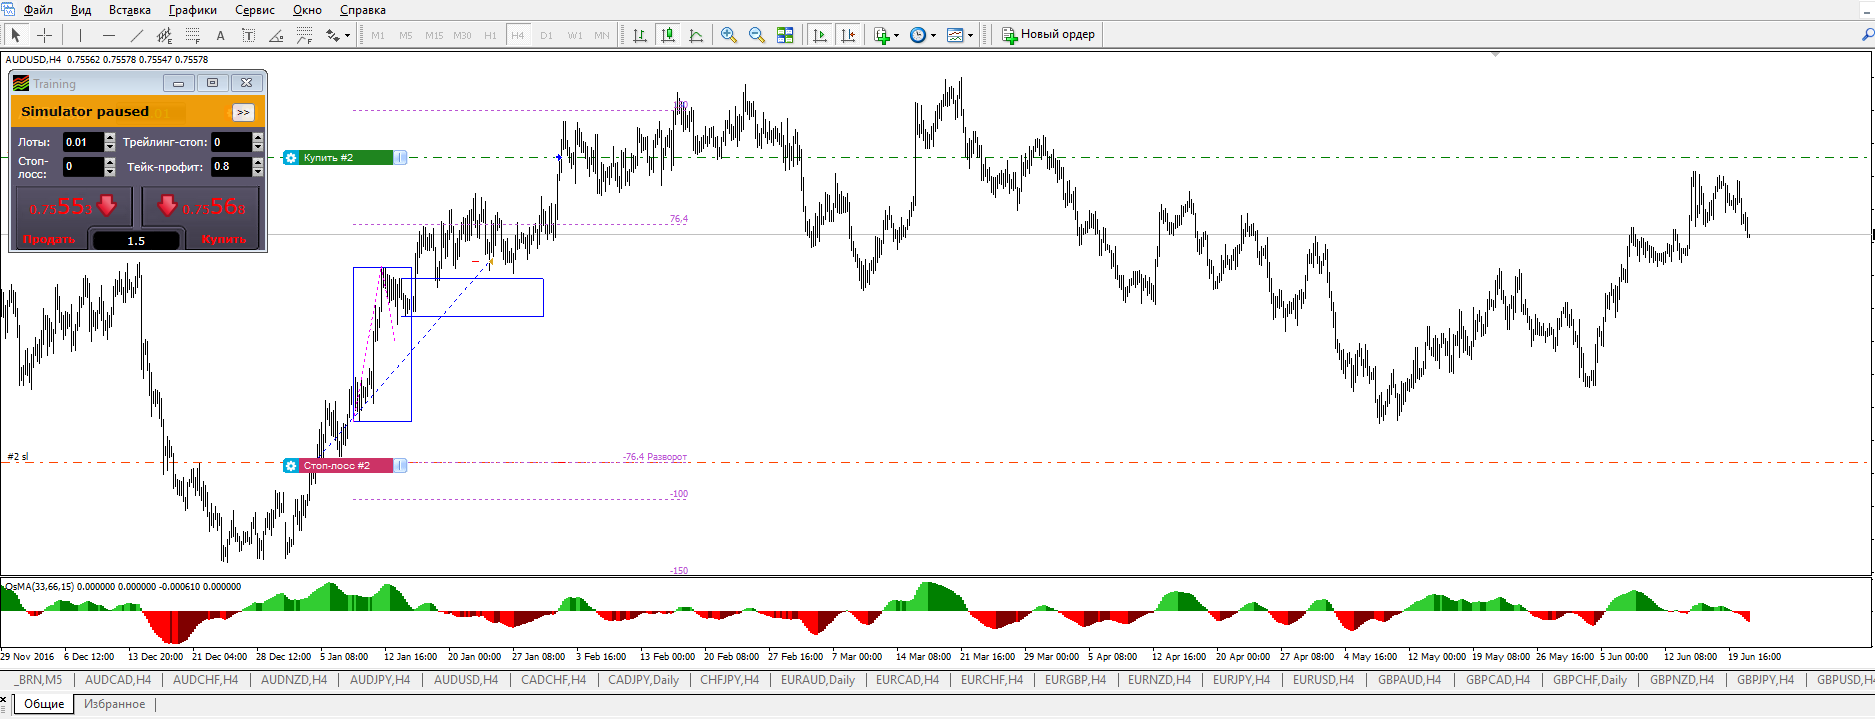This screenshot has width=1875, height=719.
Task: Zoom out on the chart
Action: click(757, 35)
